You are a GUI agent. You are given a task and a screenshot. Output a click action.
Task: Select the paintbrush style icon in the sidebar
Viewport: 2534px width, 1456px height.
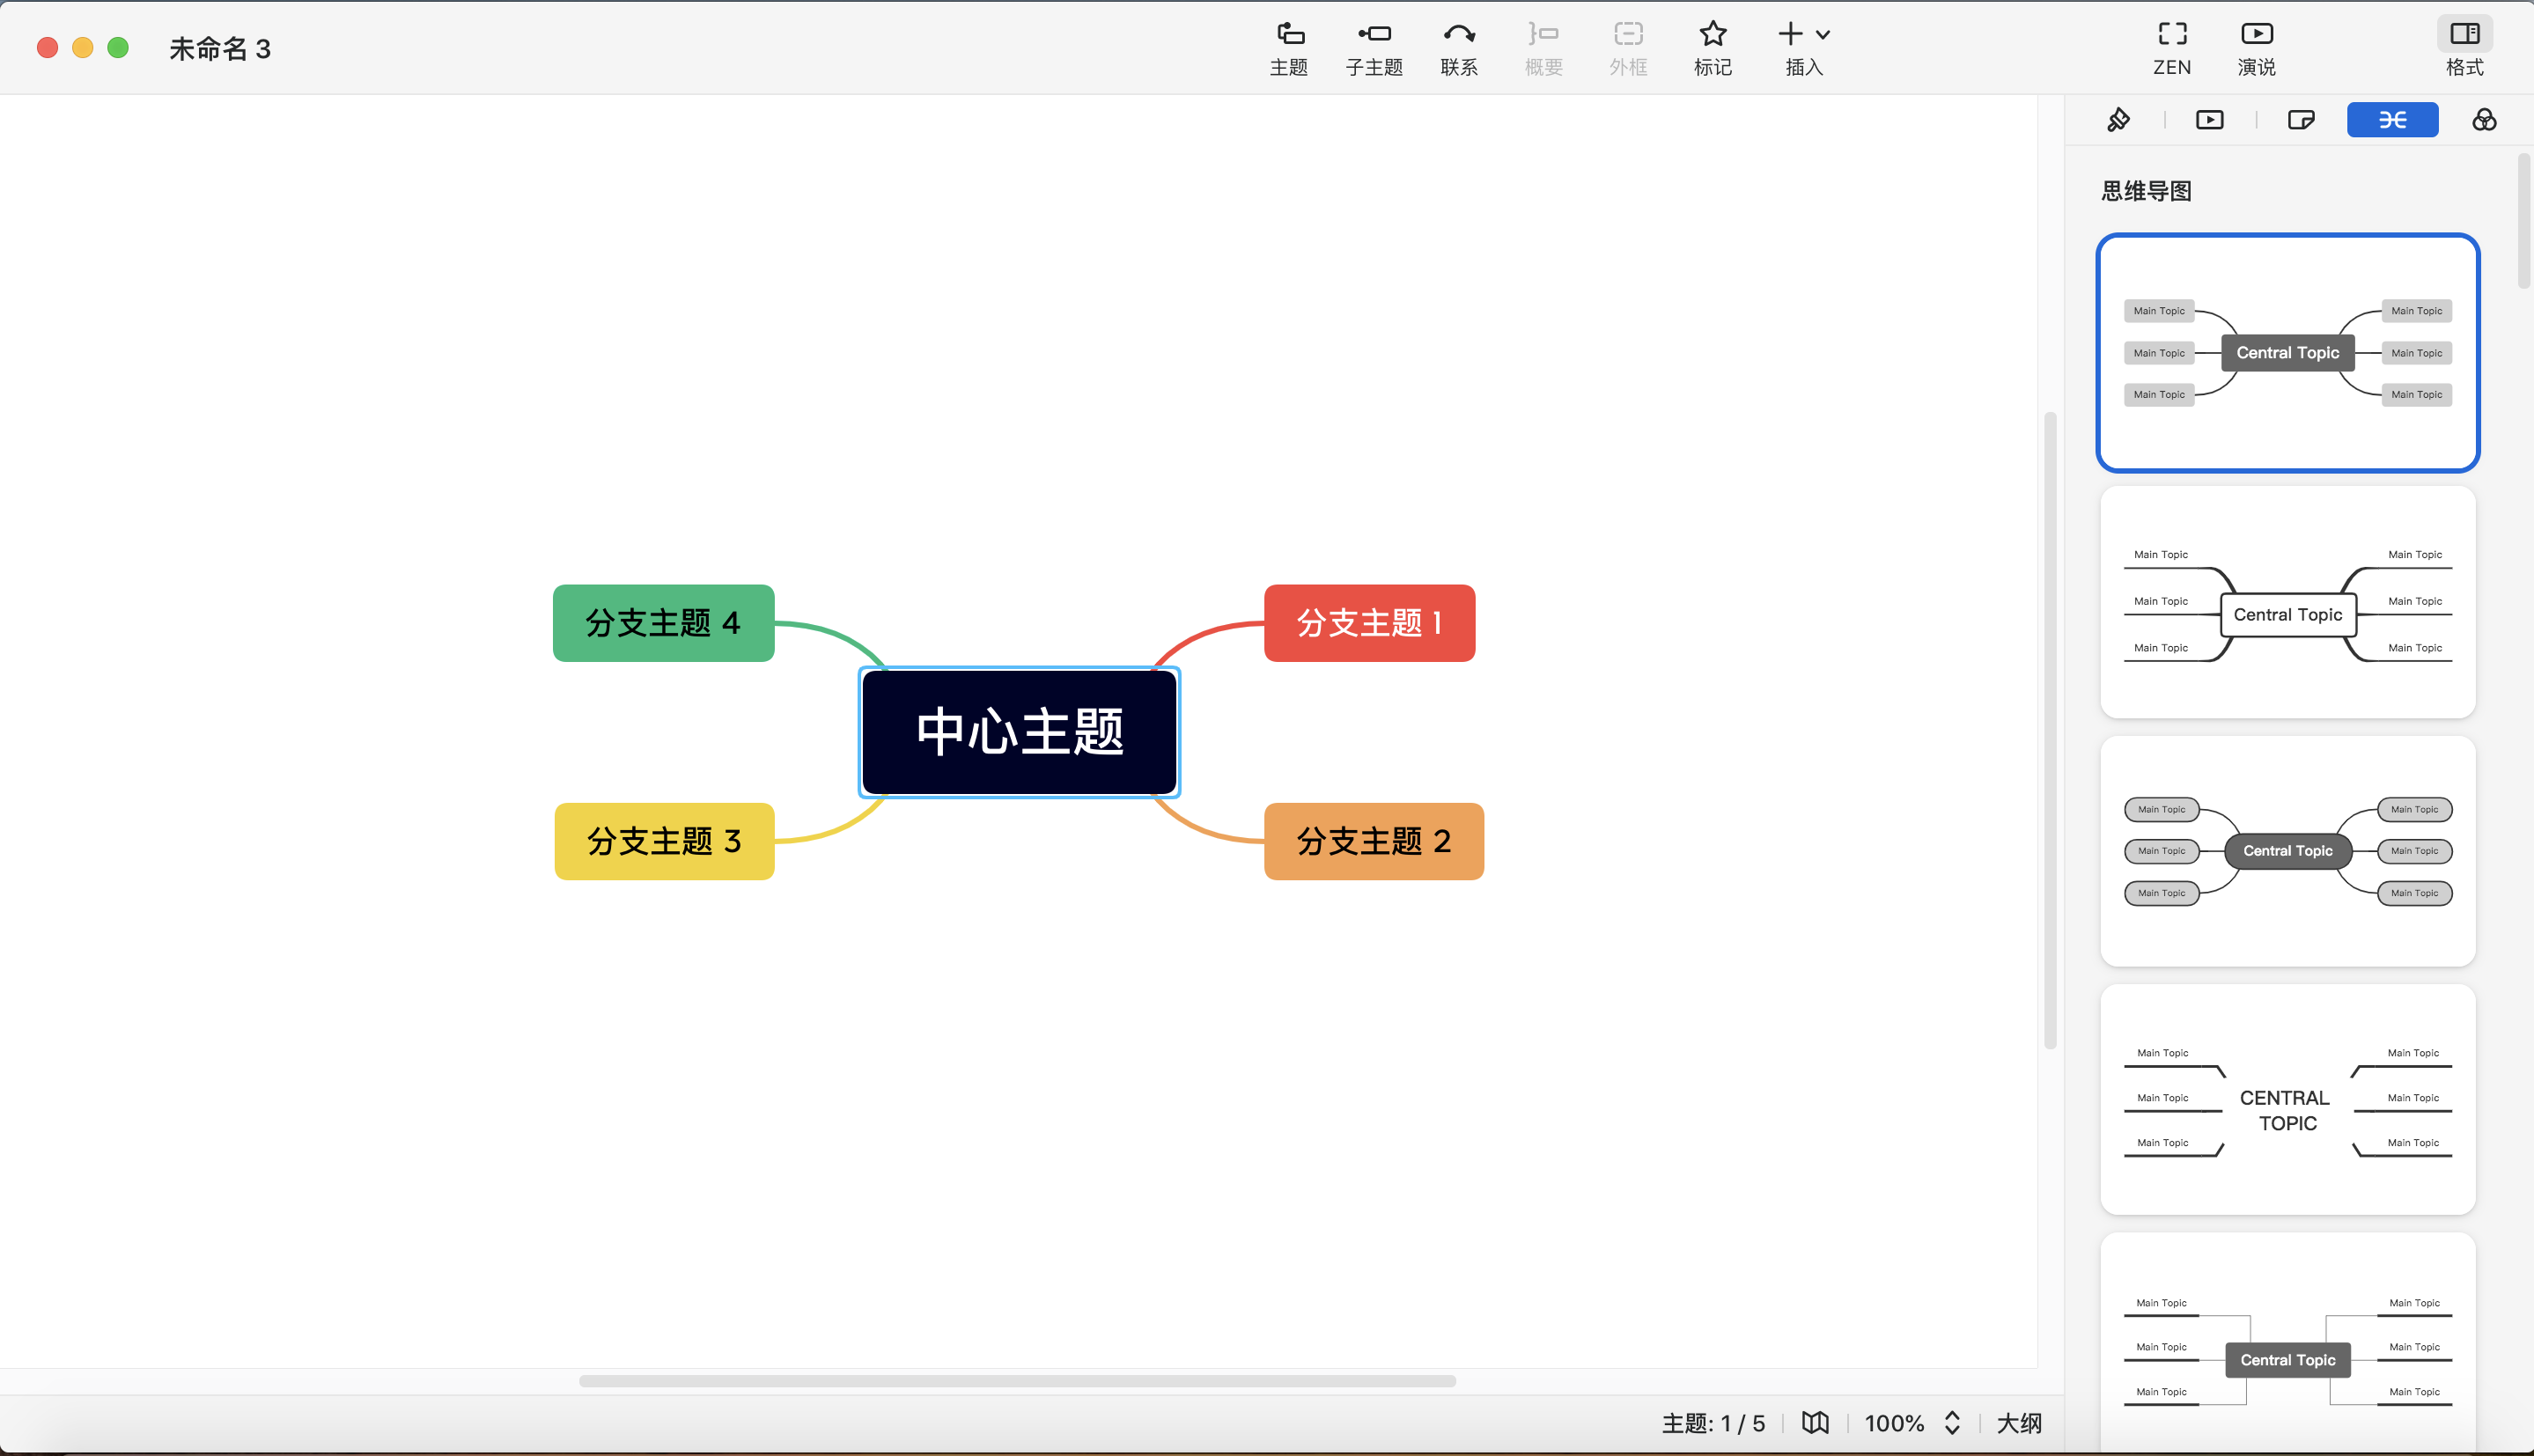(2118, 119)
